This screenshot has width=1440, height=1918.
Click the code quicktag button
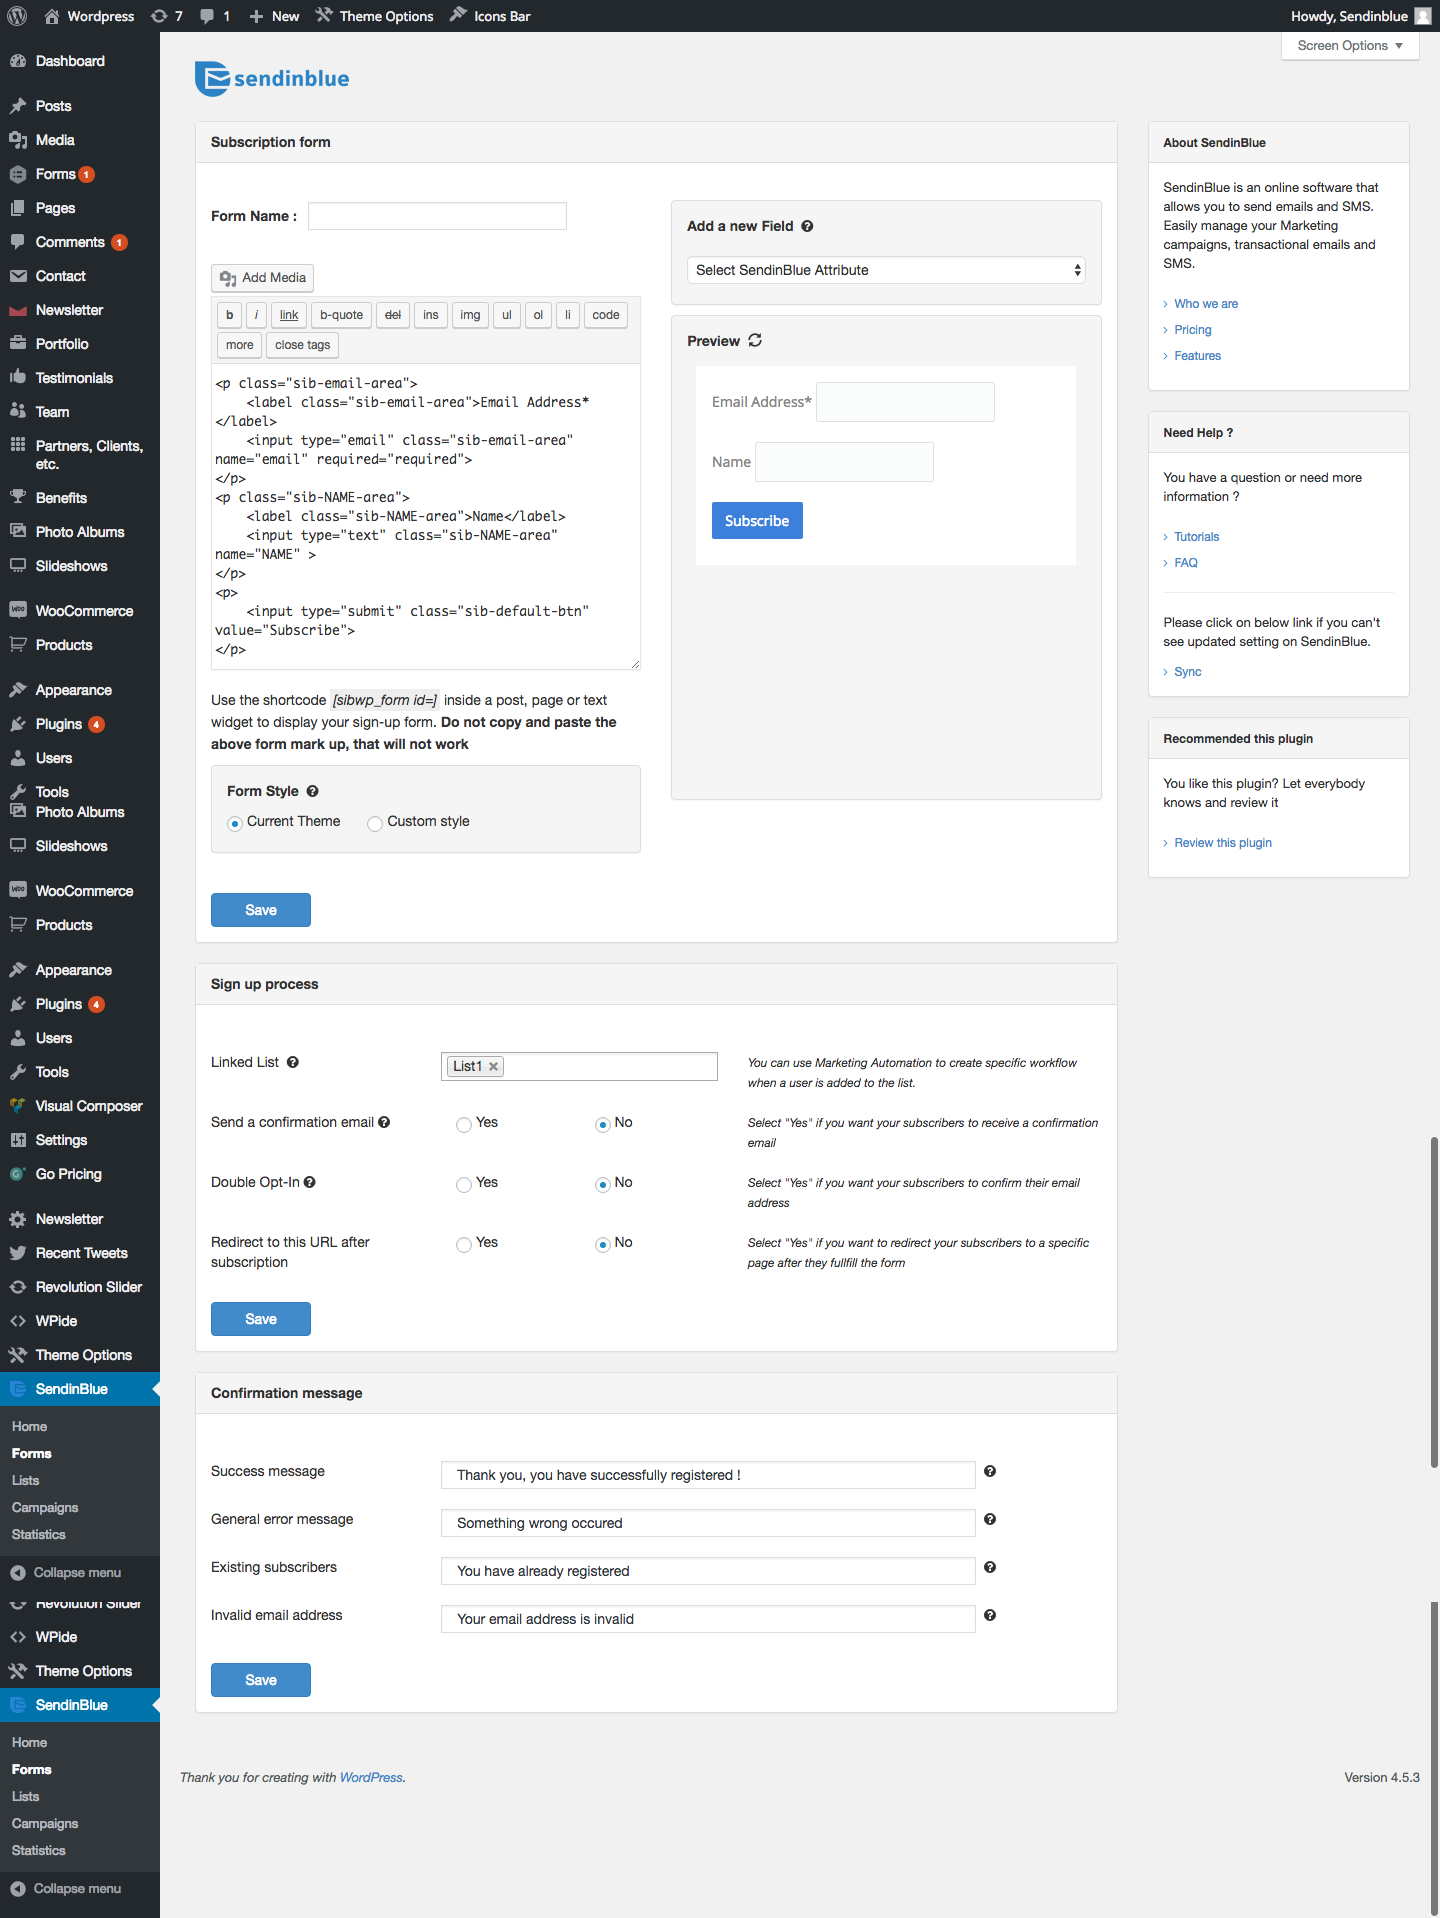coord(606,315)
